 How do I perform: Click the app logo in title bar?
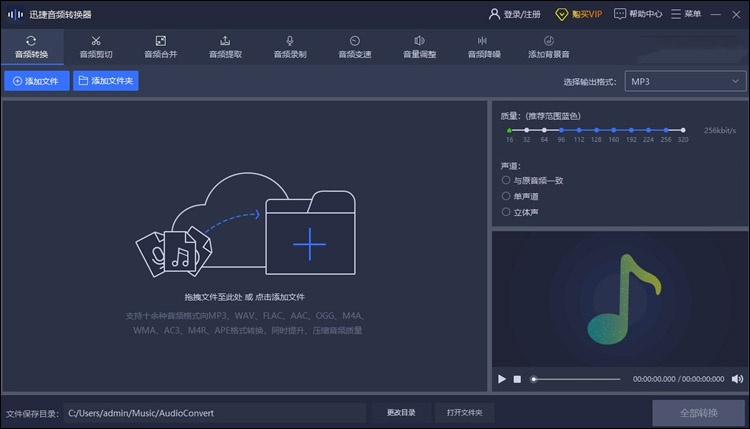(x=15, y=14)
